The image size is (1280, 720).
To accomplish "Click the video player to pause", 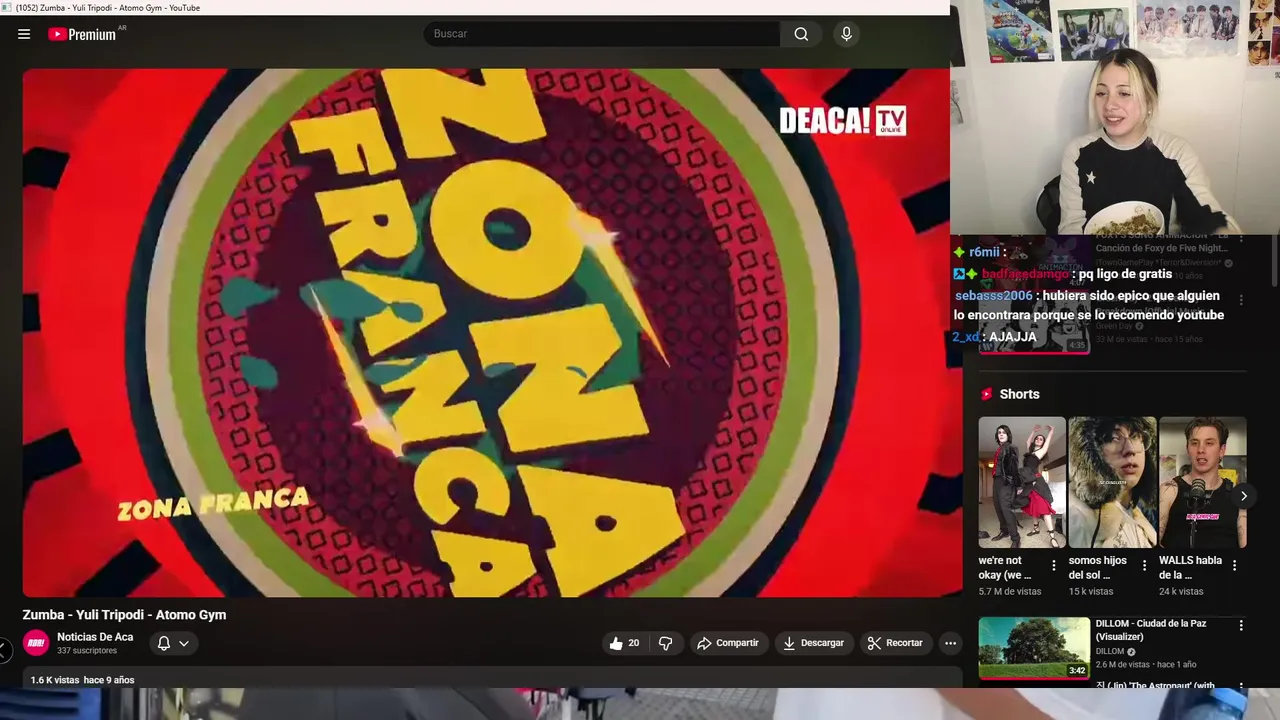I will pyautogui.click(x=492, y=332).
